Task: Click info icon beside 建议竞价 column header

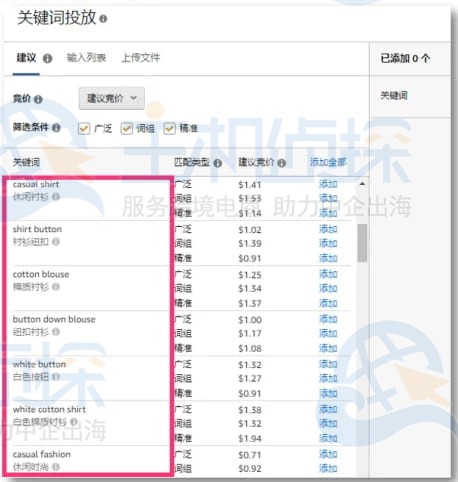Action: [282, 163]
